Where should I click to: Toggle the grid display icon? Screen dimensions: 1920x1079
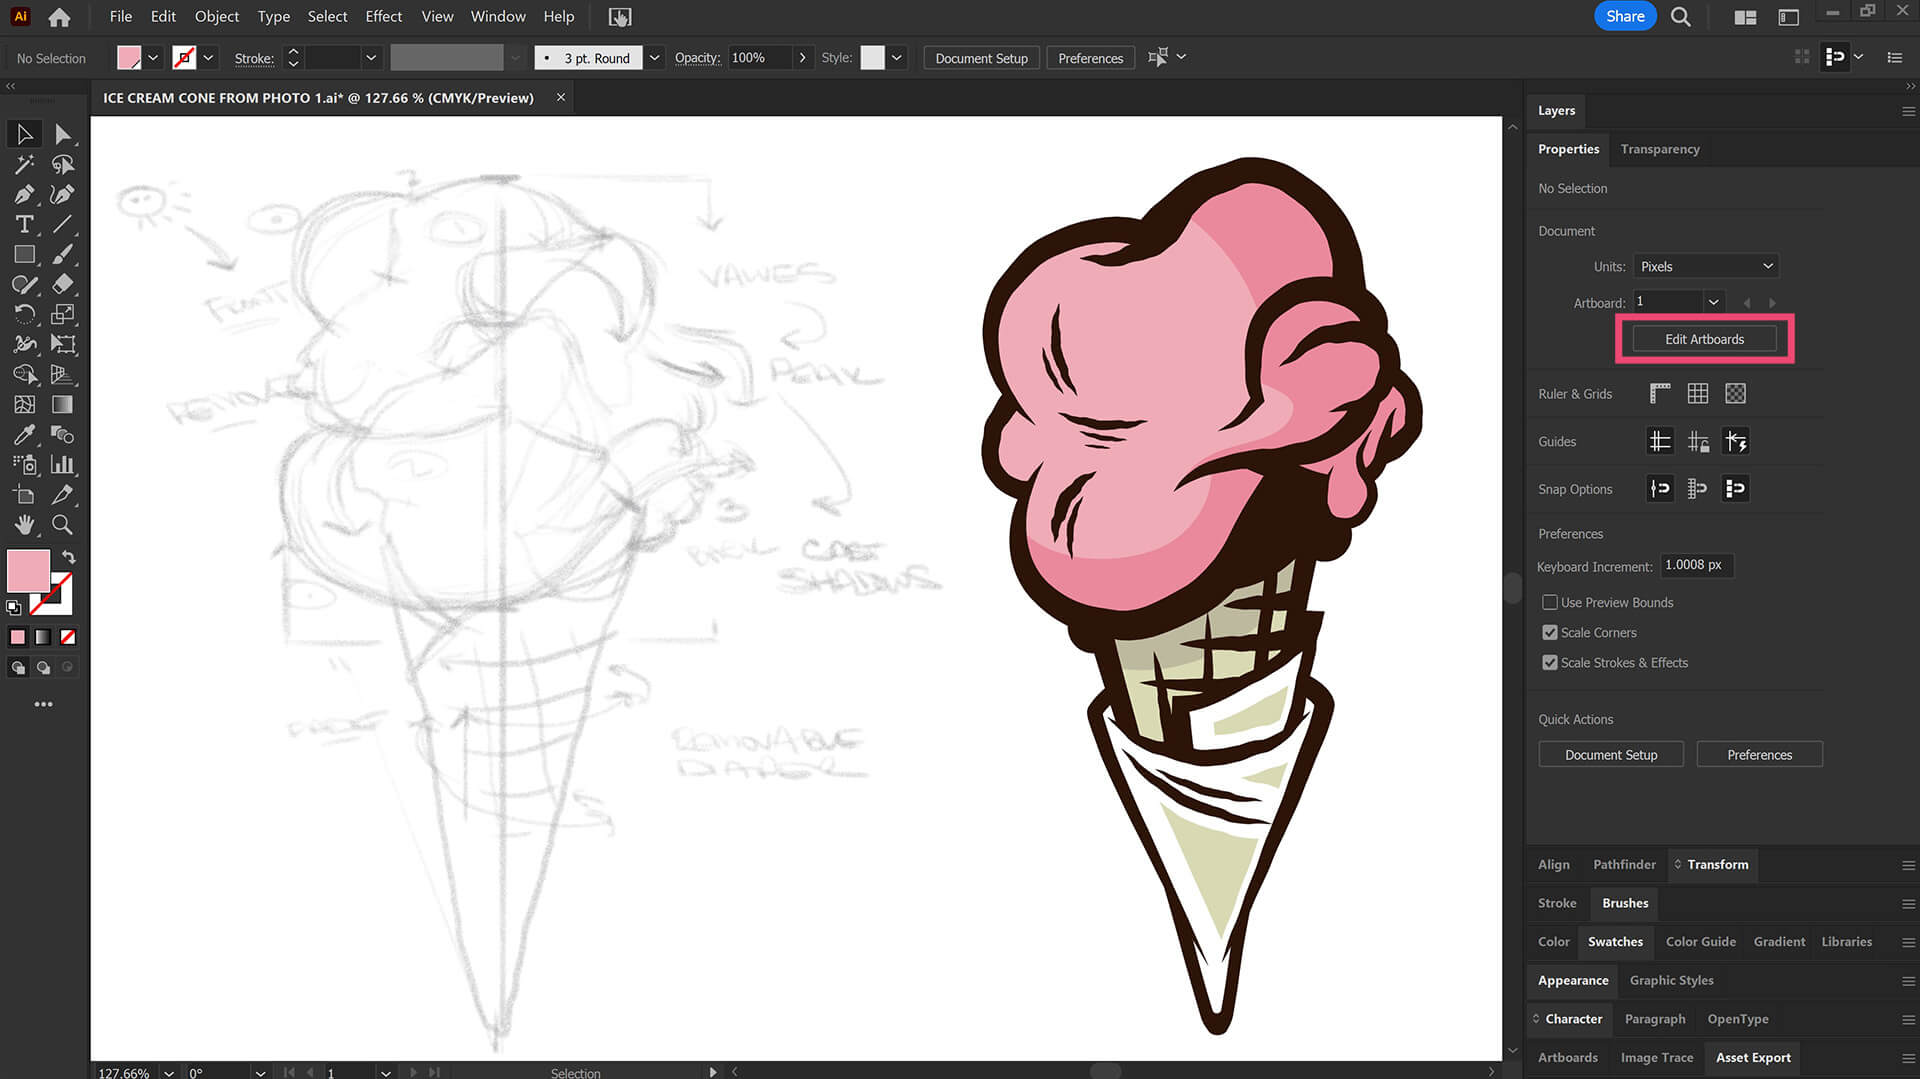point(1698,393)
